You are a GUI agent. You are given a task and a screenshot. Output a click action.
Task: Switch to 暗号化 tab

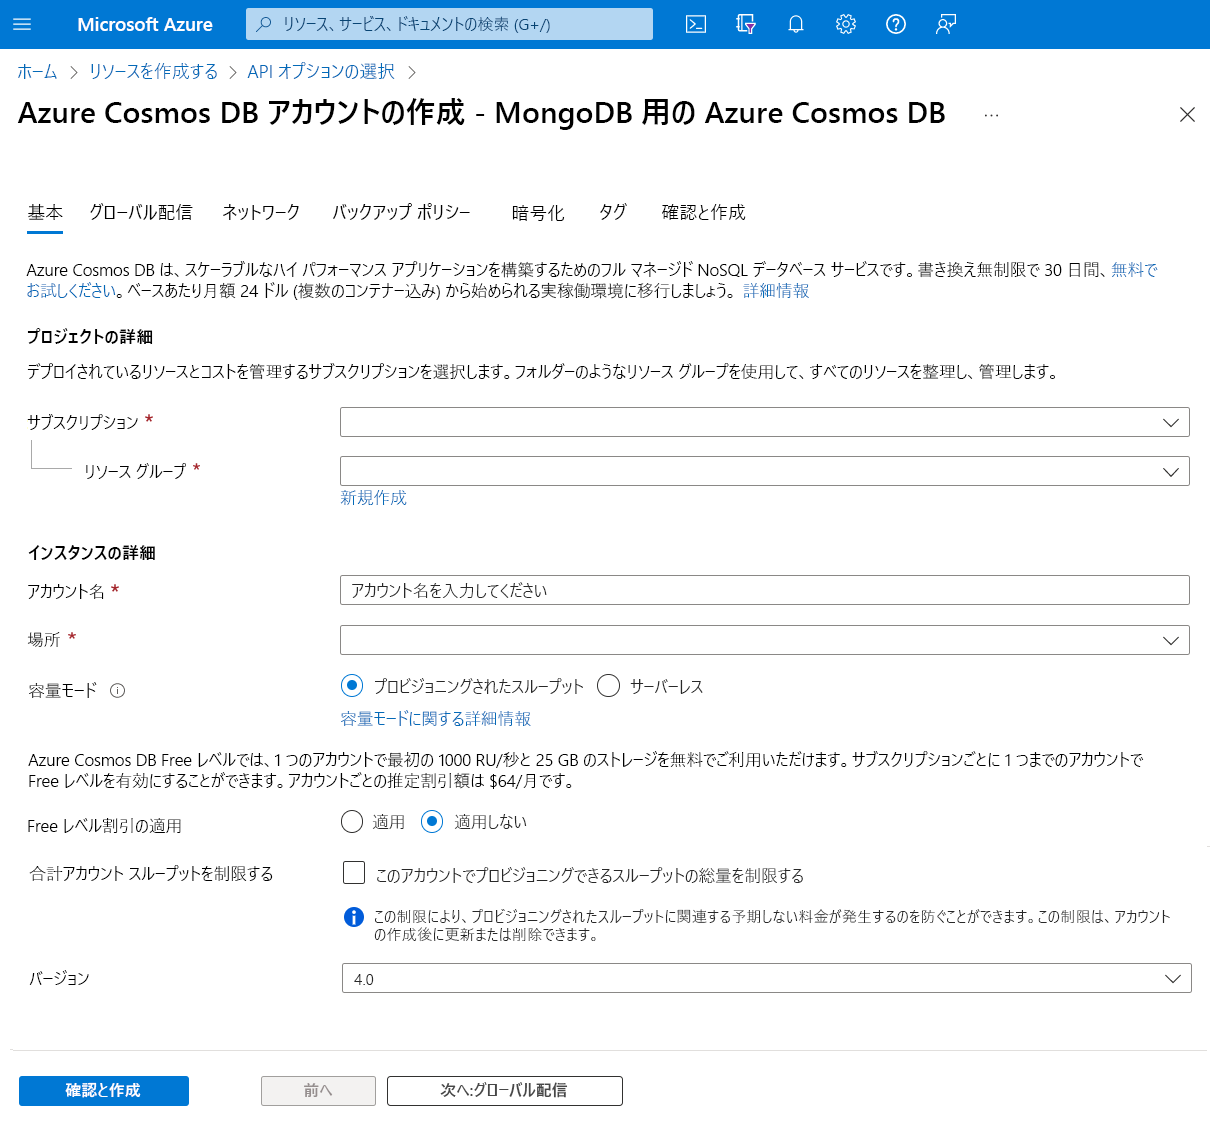(538, 212)
